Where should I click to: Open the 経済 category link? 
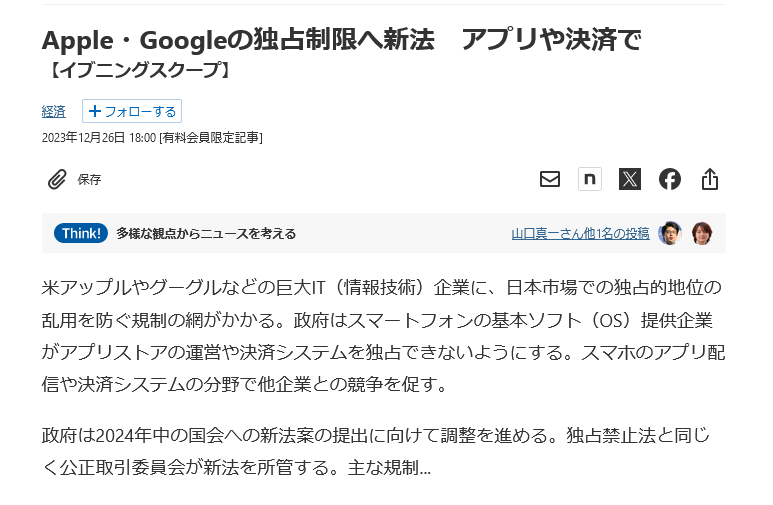click(53, 111)
